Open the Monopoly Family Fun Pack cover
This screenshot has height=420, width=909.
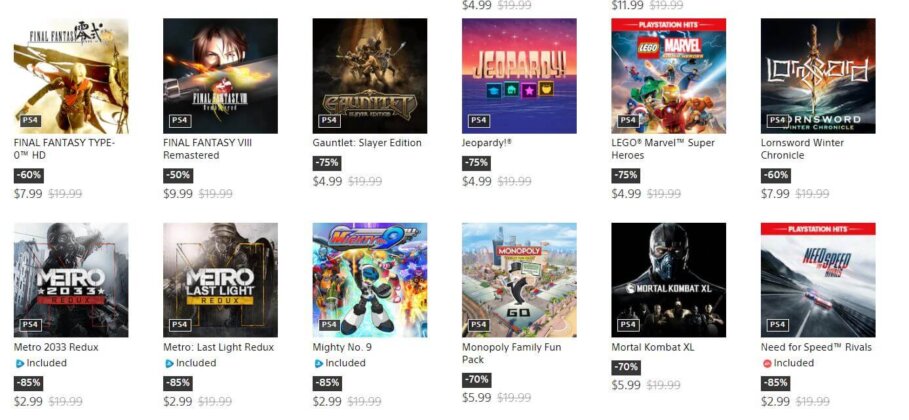pyautogui.click(x=519, y=280)
